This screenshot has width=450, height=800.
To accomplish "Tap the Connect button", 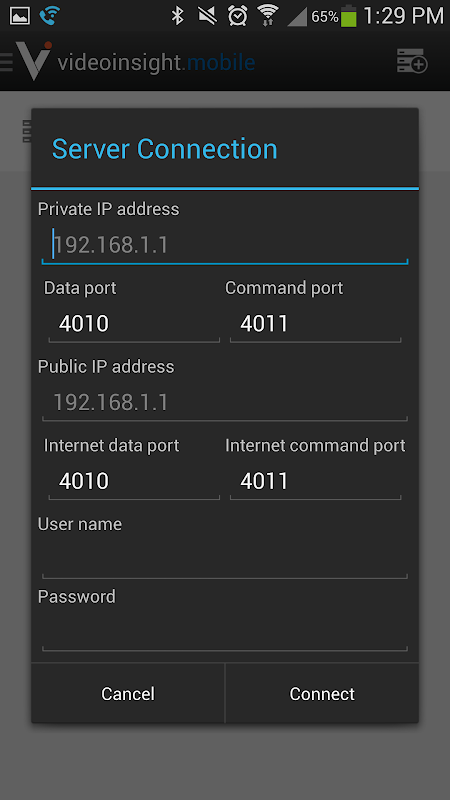I will (322, 693).
